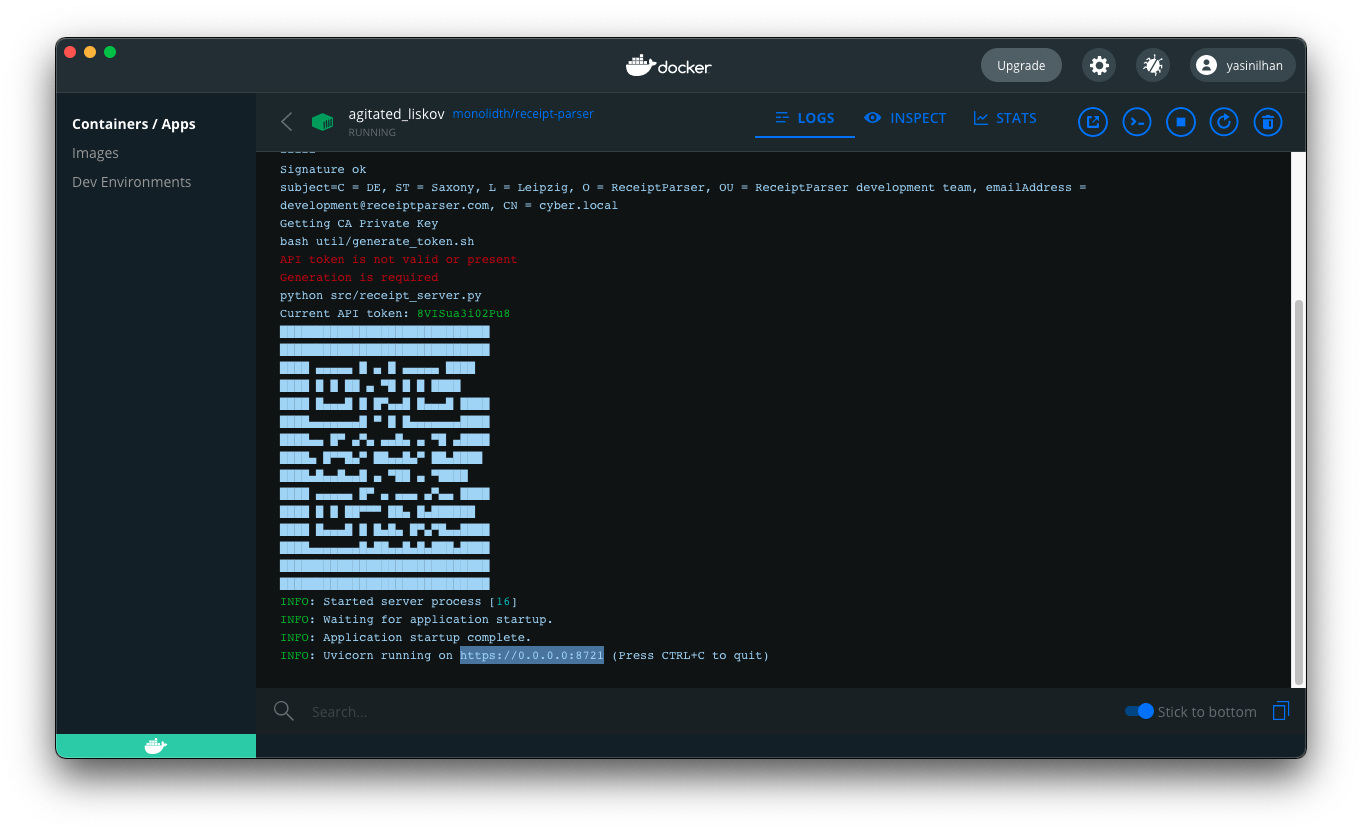Image resolution: width=1362 pixels, height=832 pixels.
Task: Go back with the left chevron arrow
Action: pos(286,121)
